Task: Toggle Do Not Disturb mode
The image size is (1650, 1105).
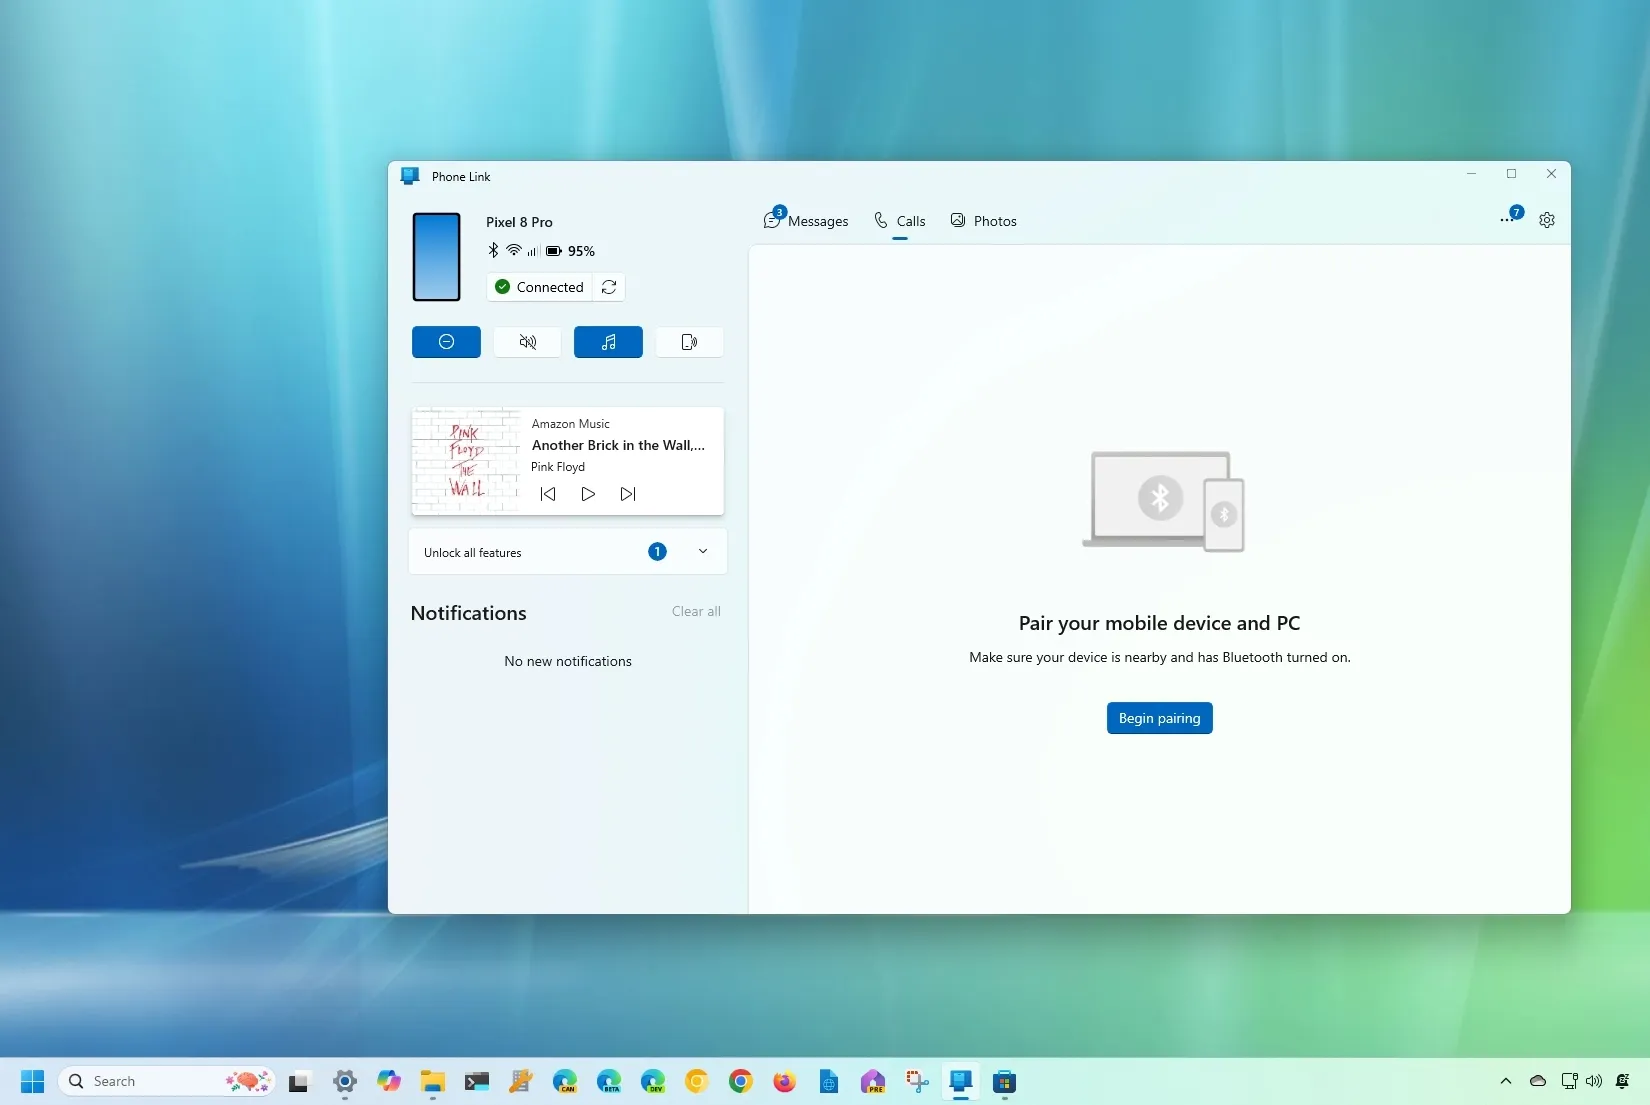Action: coord(446,342)
